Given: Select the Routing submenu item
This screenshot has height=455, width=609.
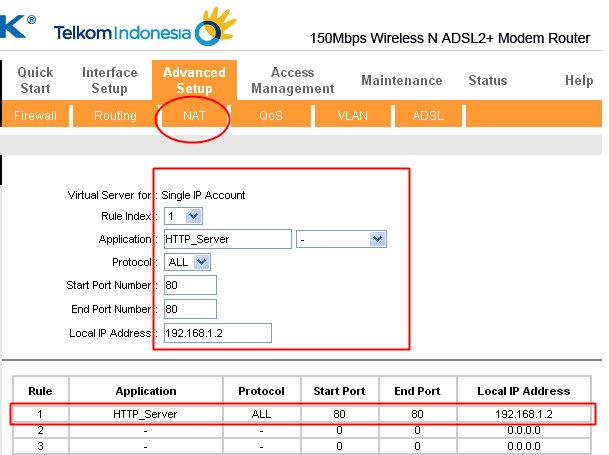Looking at the screenshot, I should 115,116.
